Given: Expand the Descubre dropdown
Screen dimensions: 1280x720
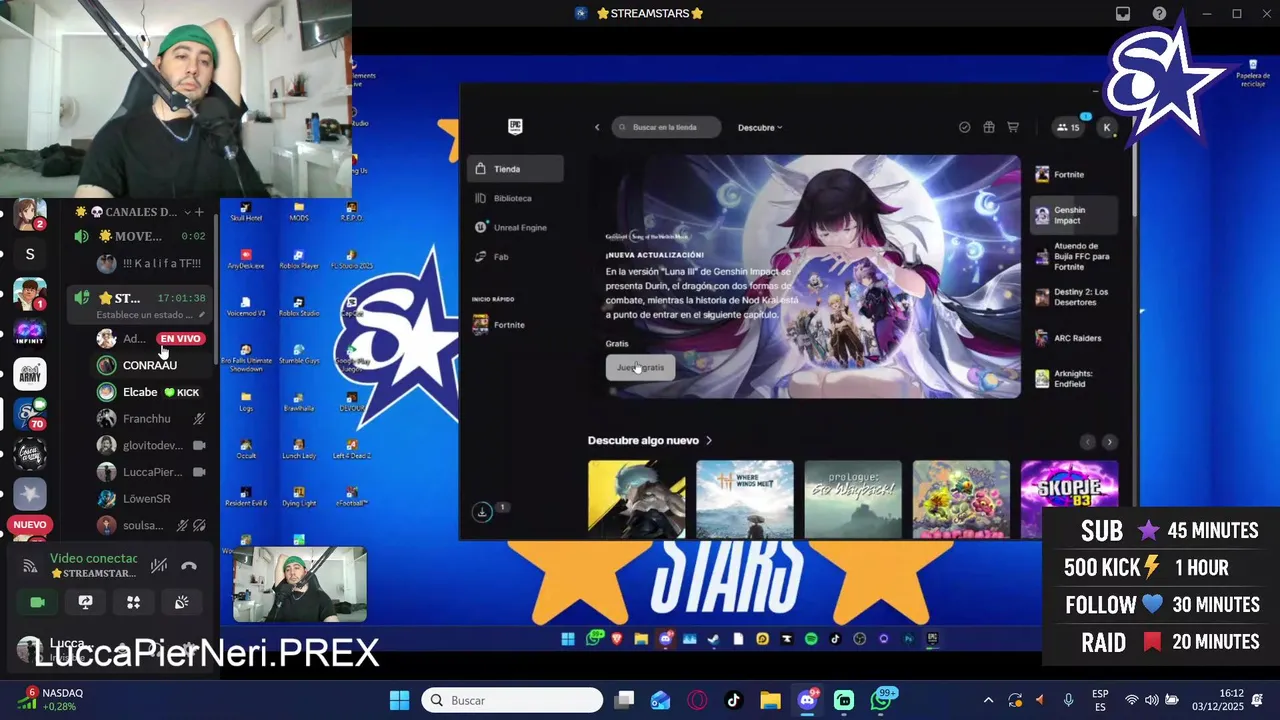Looking at the screenshot, I should pyautogui.click(x=760, y=127).
